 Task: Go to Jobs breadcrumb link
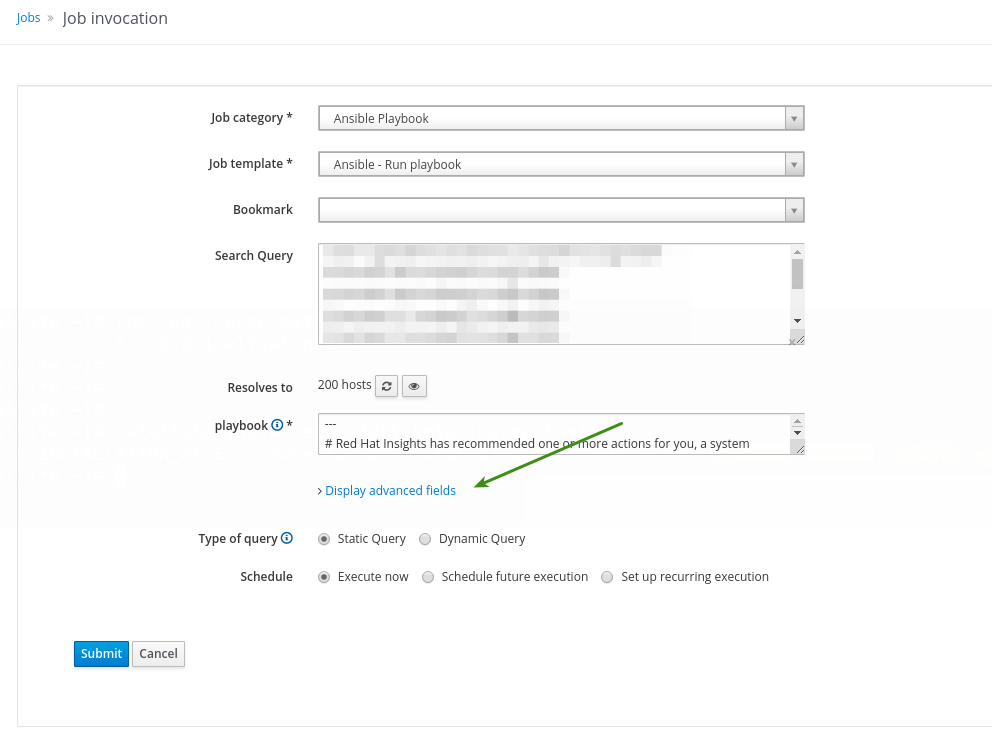click(x=28, y=18)
